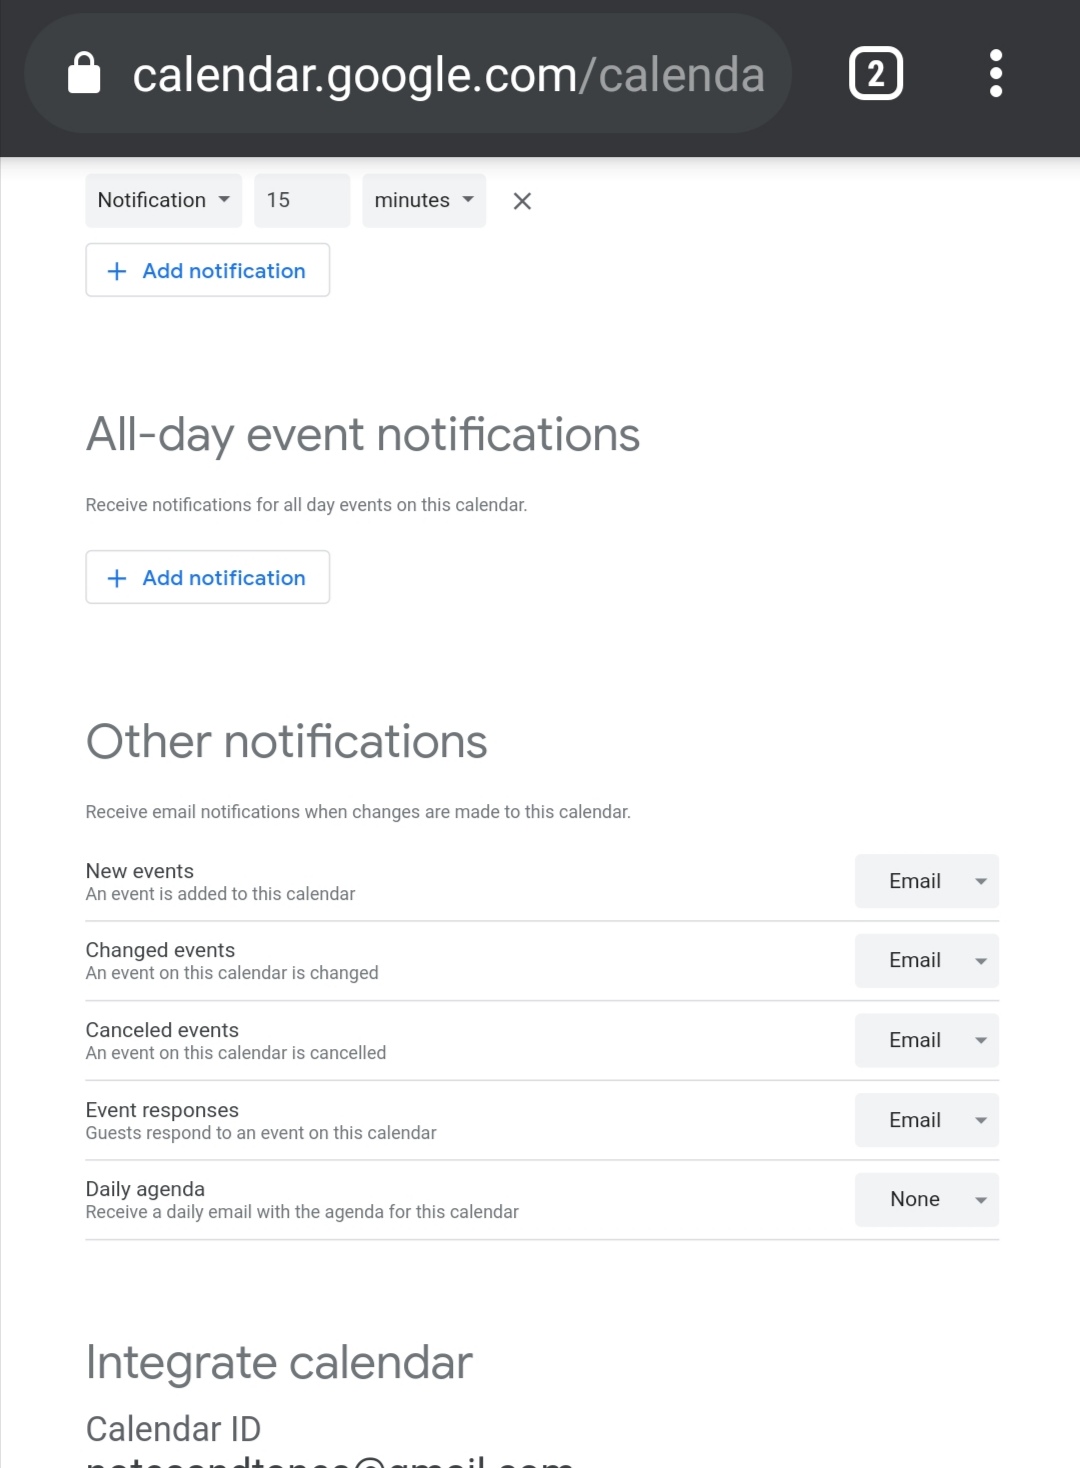Open Daily agenda None dropdown
The height and width of the screenshot is (1468, 1080).
point(926,1199)
